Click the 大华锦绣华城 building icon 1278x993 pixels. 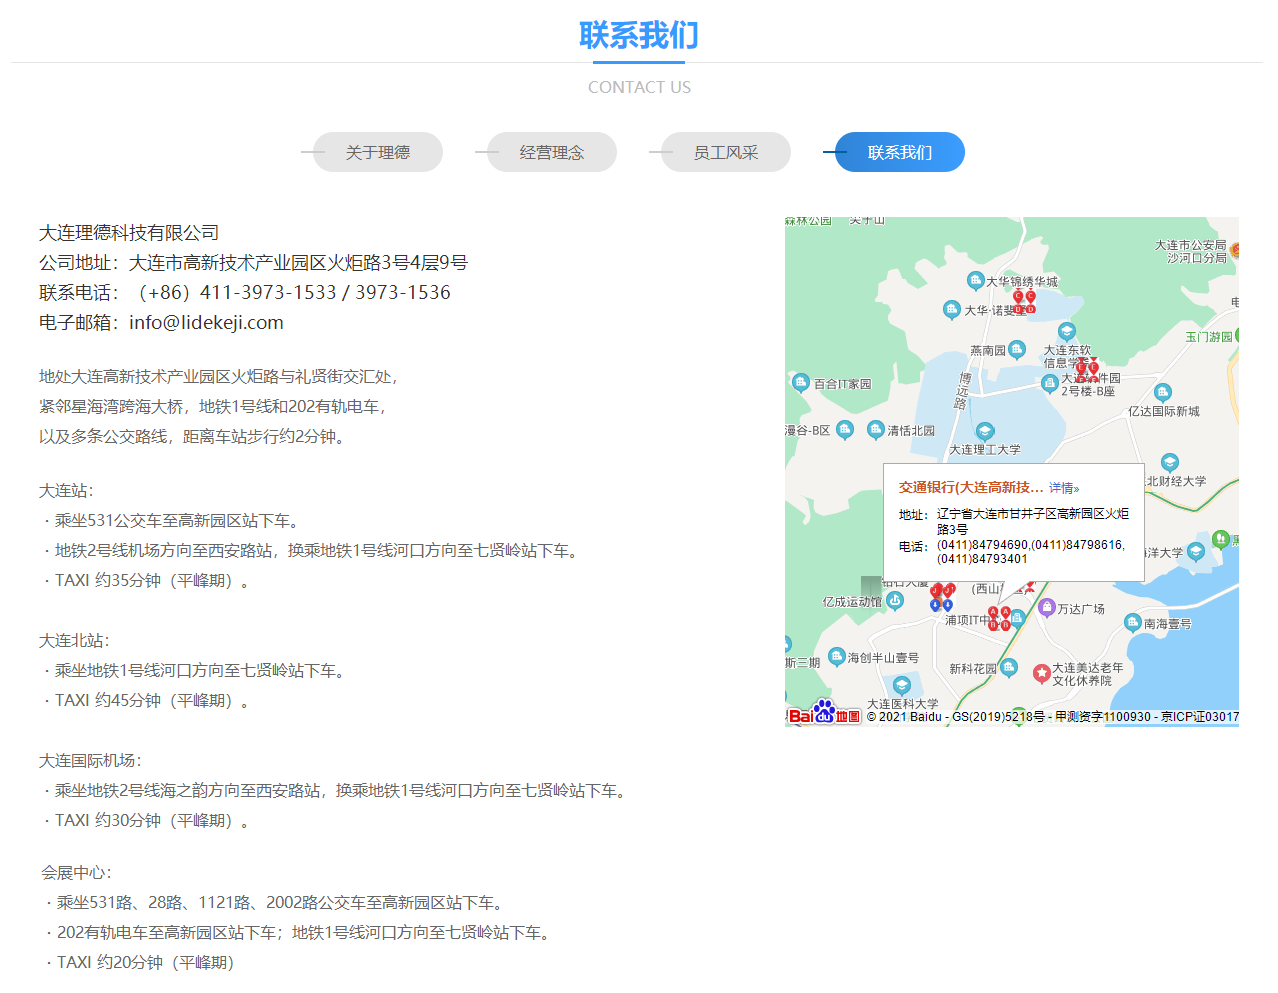(975, 281)
